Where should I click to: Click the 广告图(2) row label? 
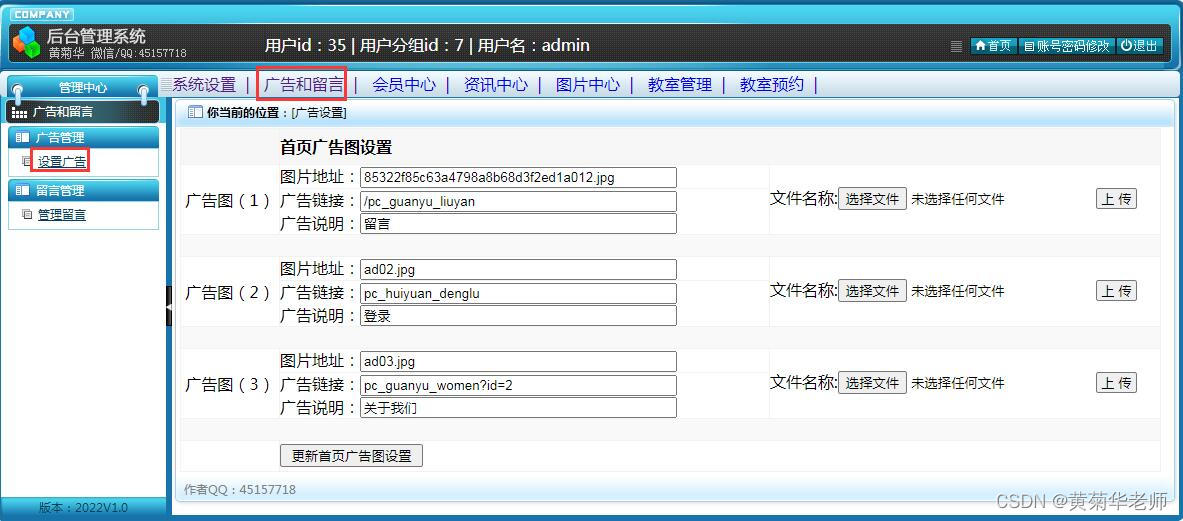tap(228, 293)
